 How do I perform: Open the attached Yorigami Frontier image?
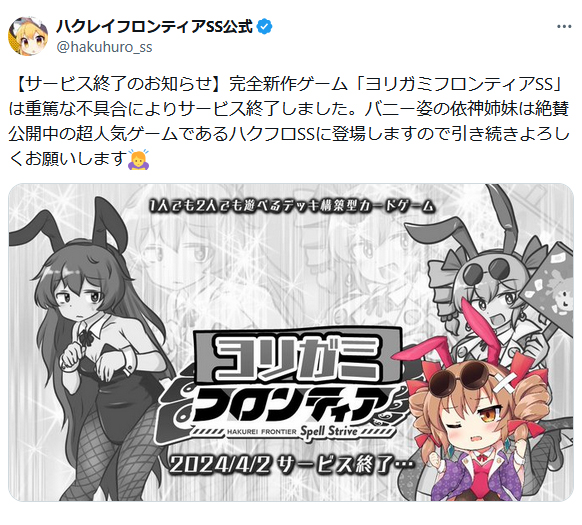click(291, 342)
